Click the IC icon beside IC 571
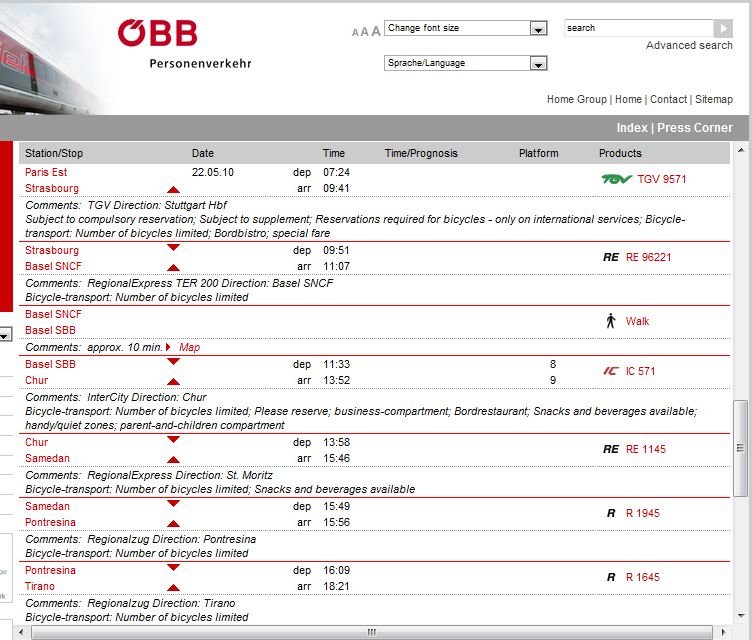This screenshot has height=640, width=752. tap(611, 371)
